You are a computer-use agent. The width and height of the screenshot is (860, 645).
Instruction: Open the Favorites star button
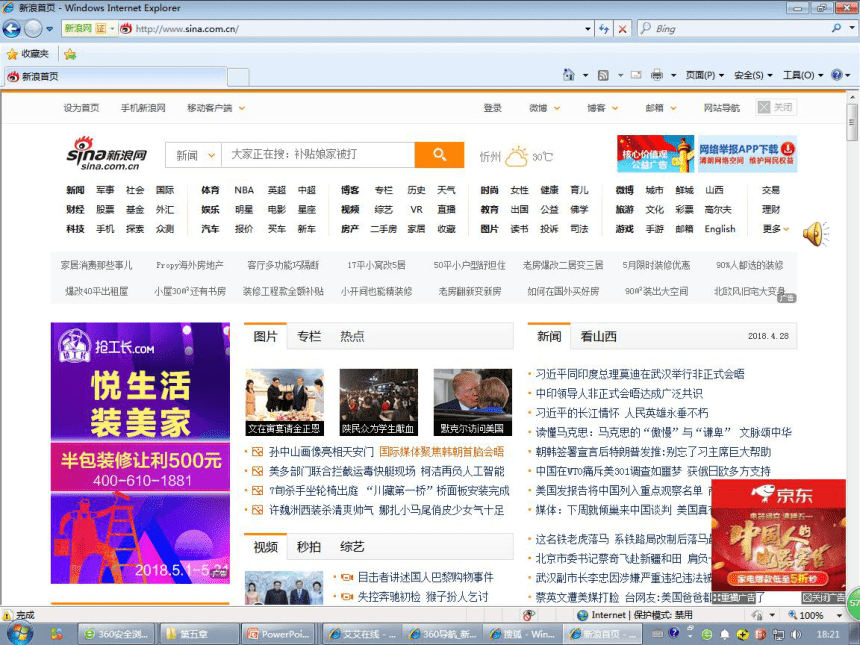tap(27, 54)
